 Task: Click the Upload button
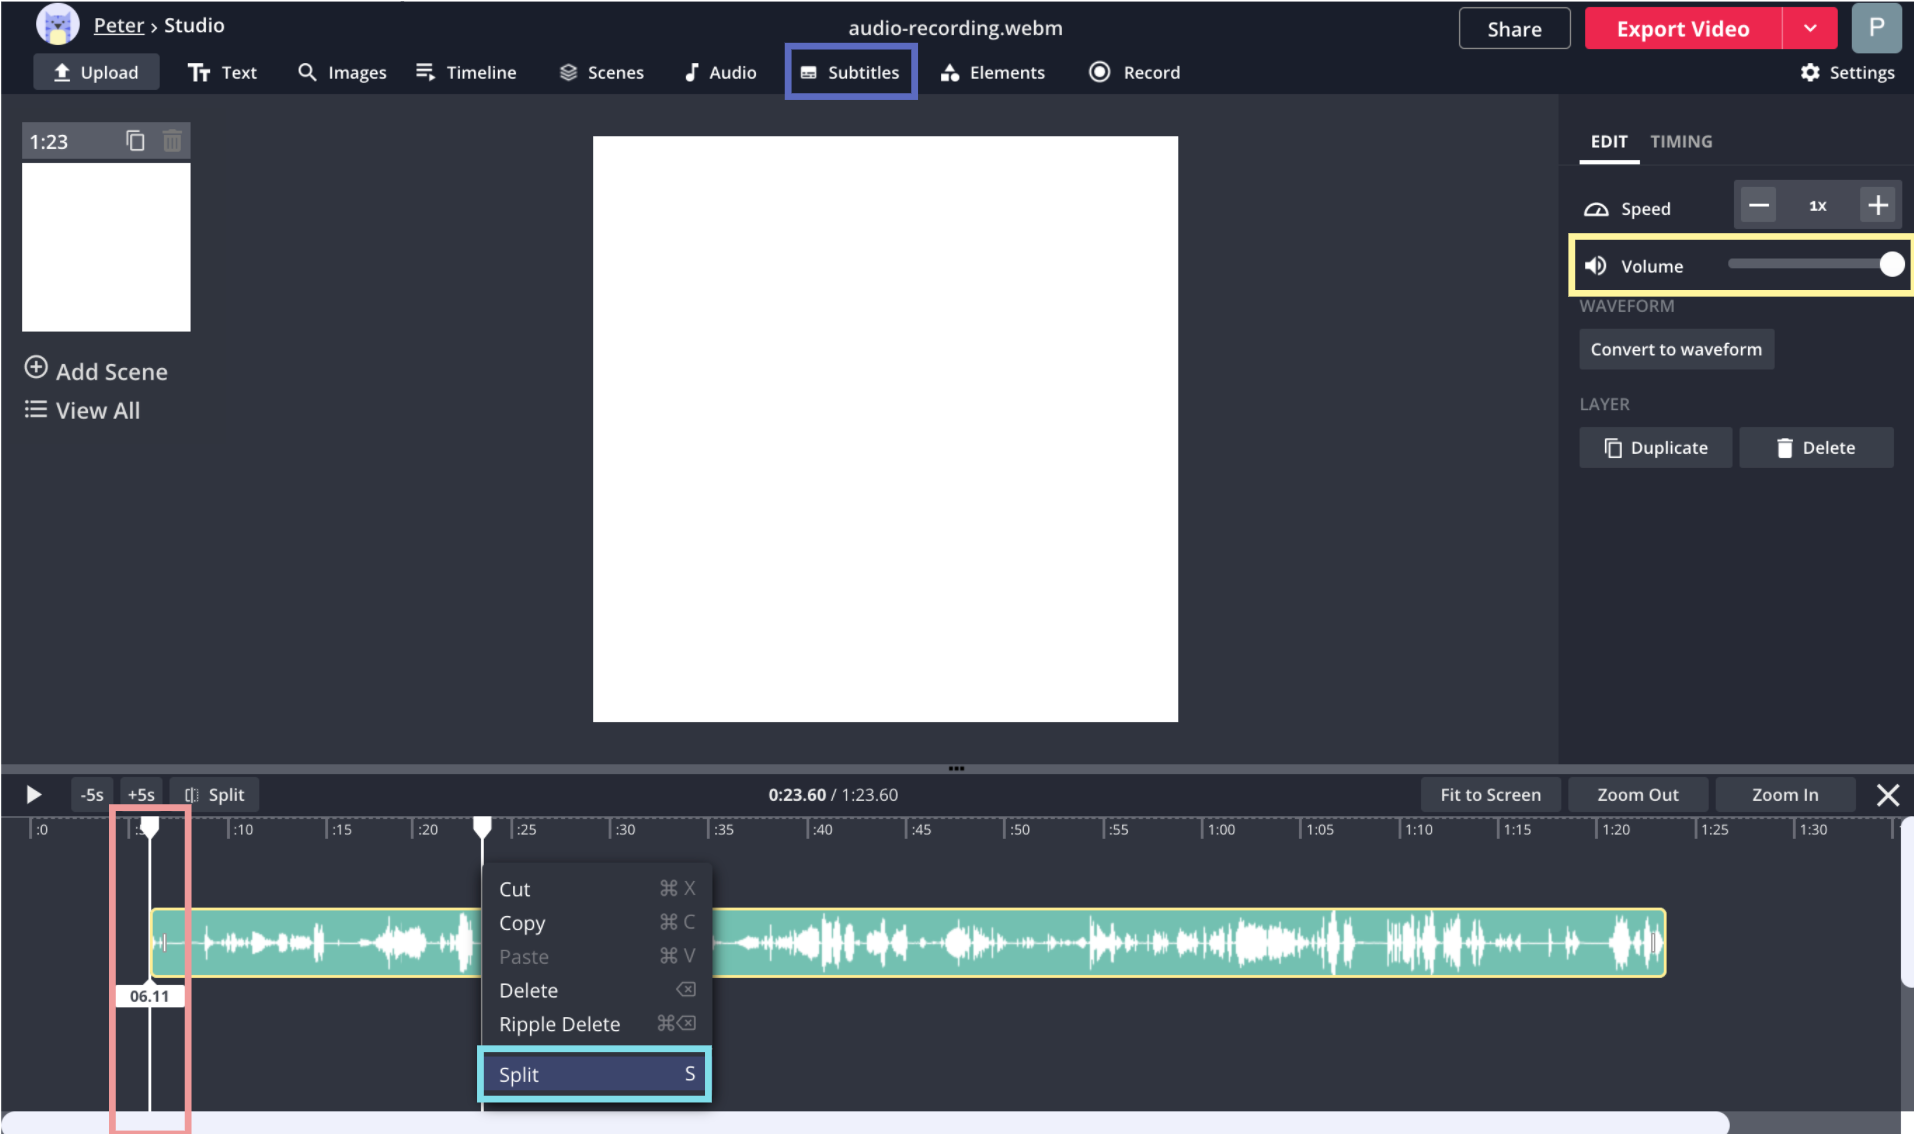click(x=96, y=72)
